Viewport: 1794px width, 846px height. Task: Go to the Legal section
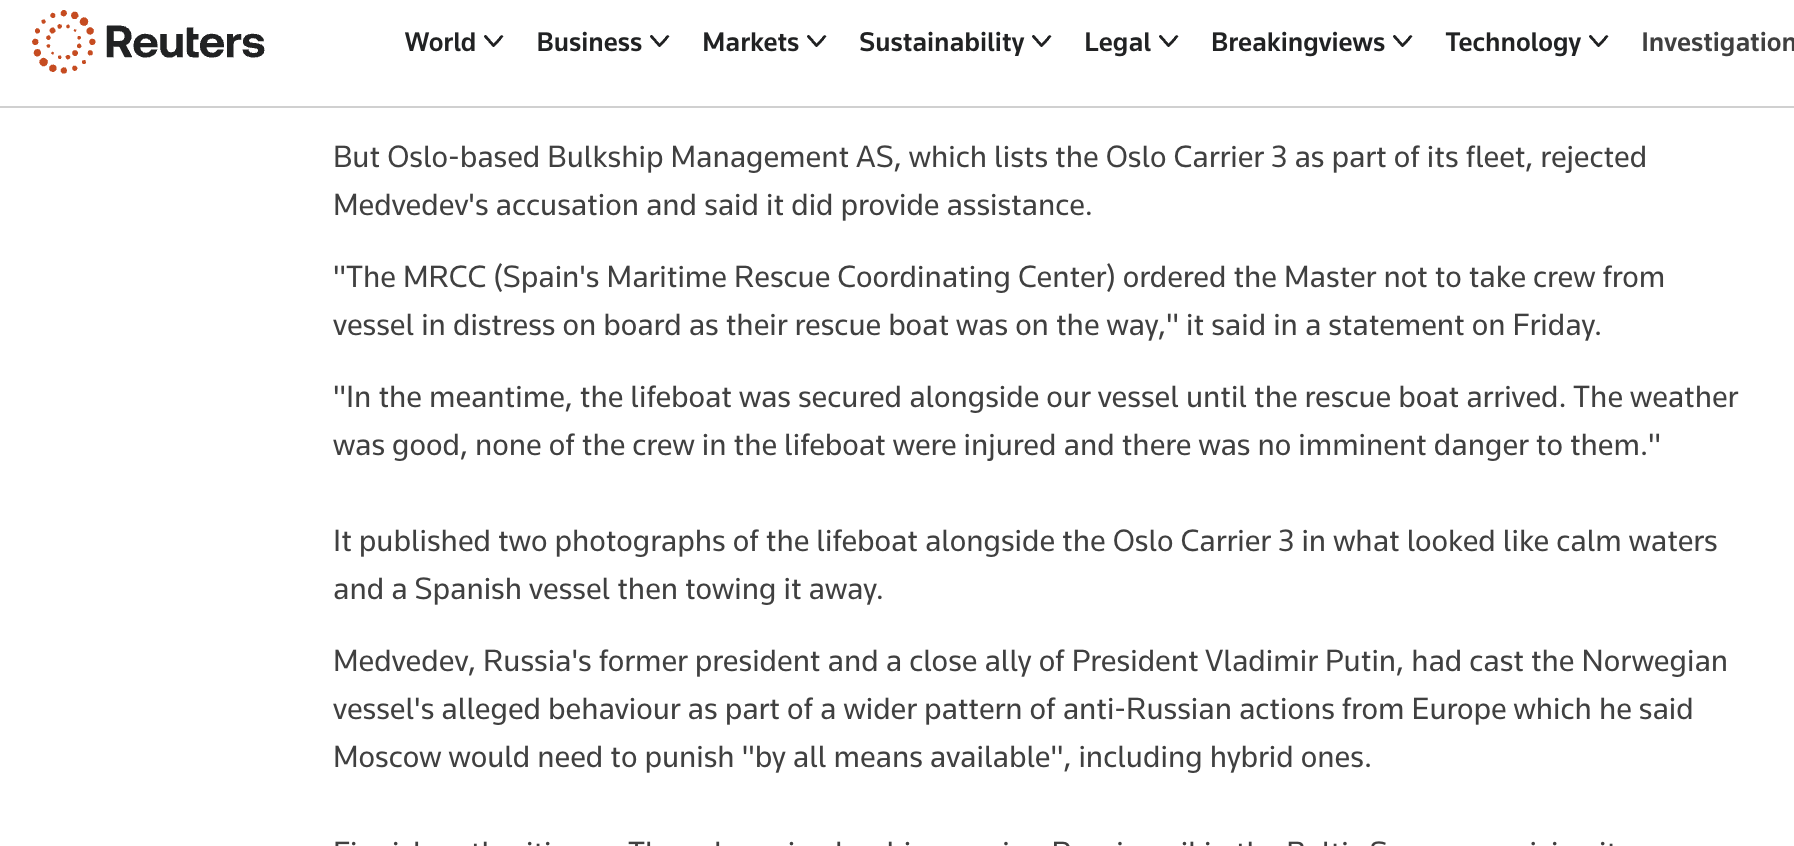pos(1118,42)
